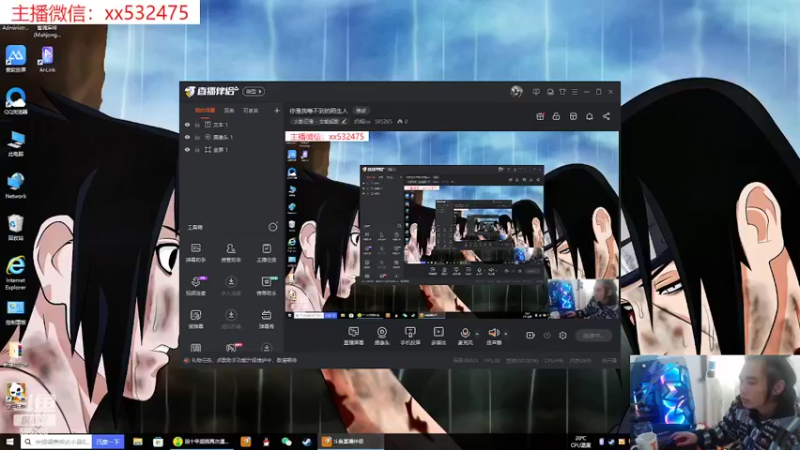Screen dimensions: 800x450
Task: Open the 房管助手 room manager tool
Action: [x=231, y=253]
